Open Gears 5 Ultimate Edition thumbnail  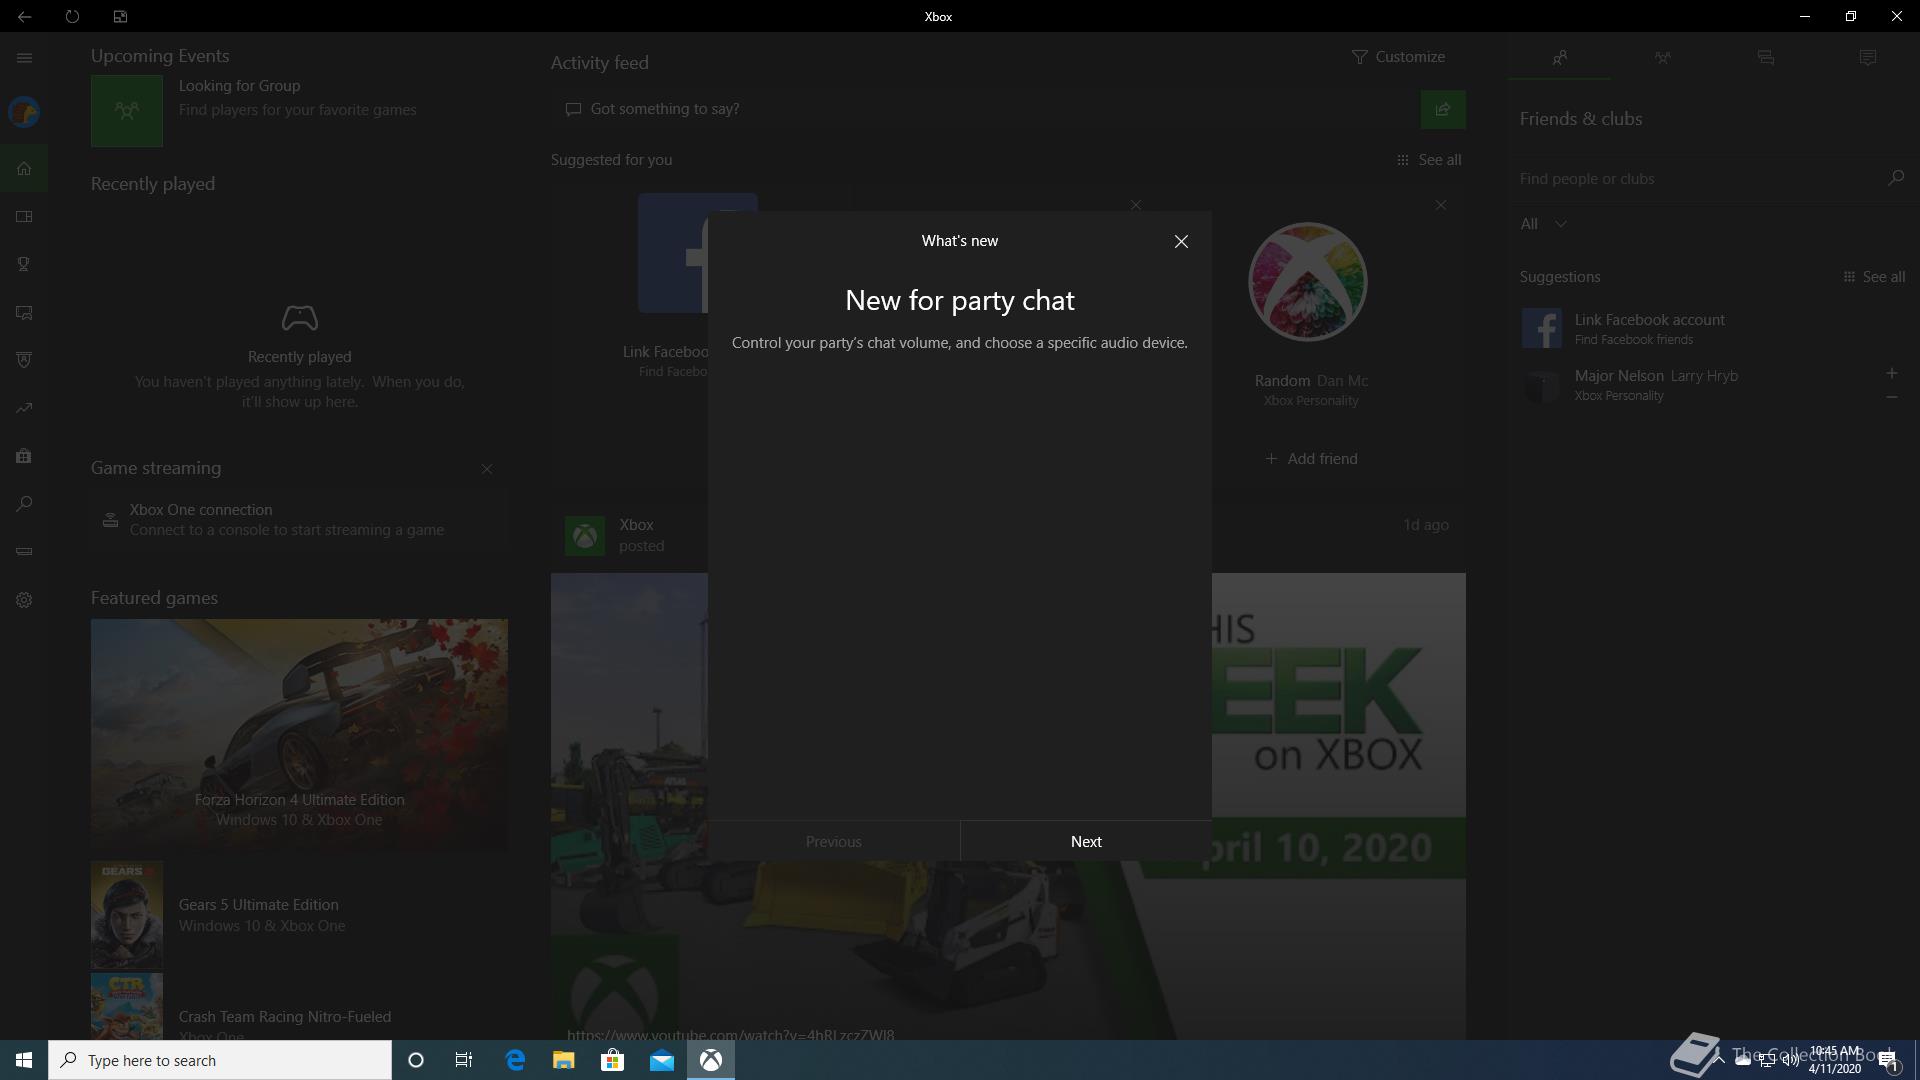(127, 915)
